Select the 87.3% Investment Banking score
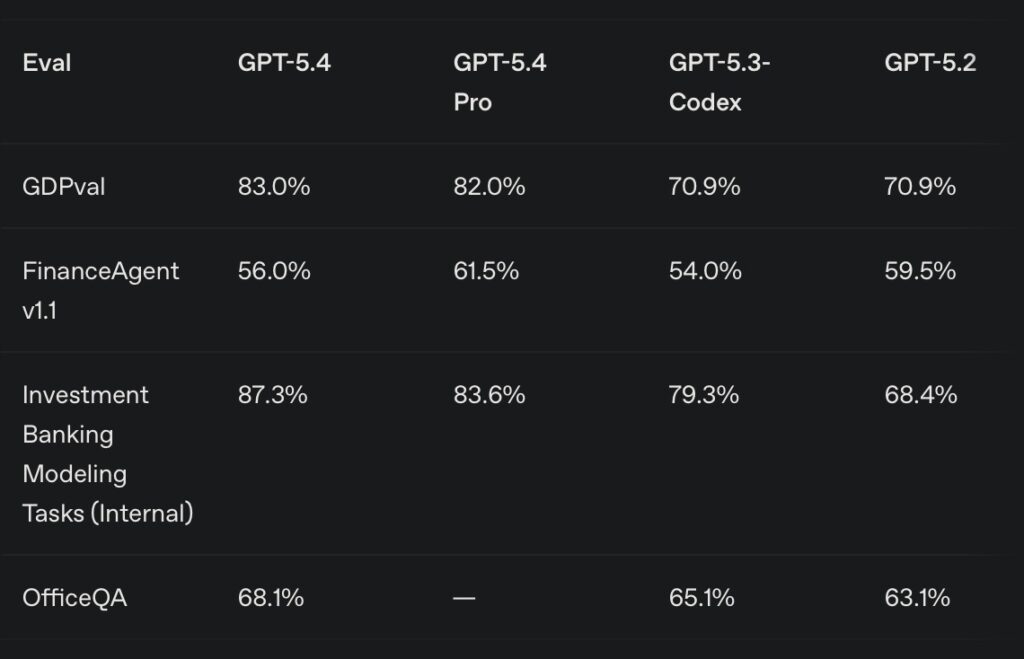The width and height of the screenshot is (1024, 659). [x=272, y=394]
